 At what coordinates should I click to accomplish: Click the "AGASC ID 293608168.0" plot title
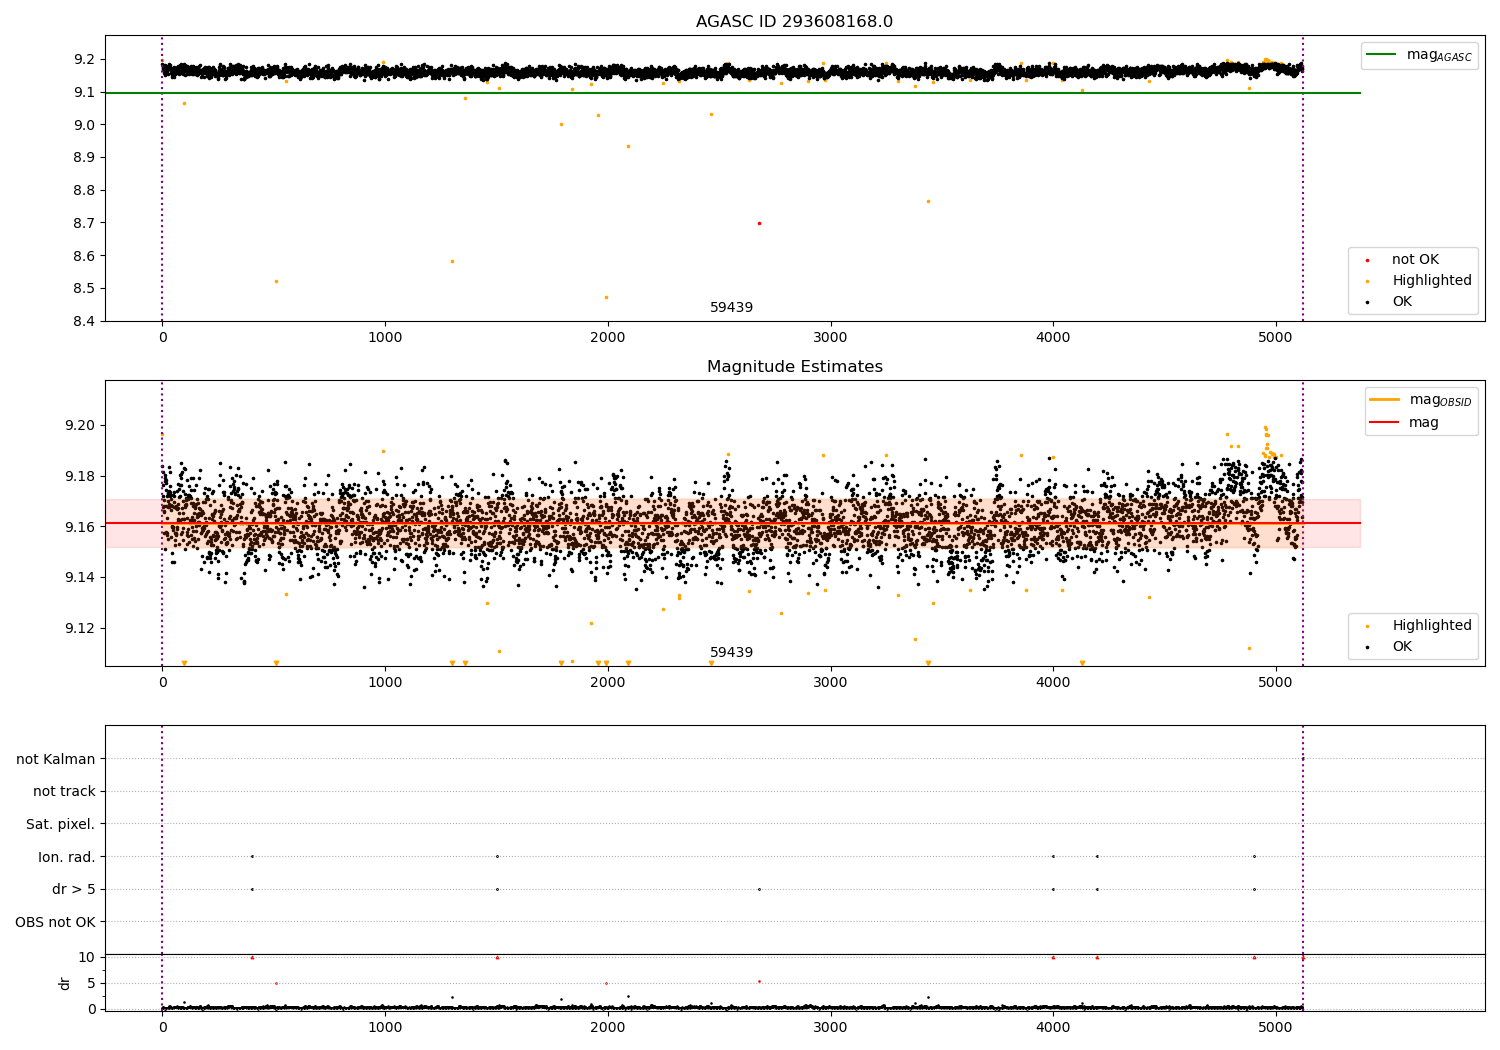794,21
